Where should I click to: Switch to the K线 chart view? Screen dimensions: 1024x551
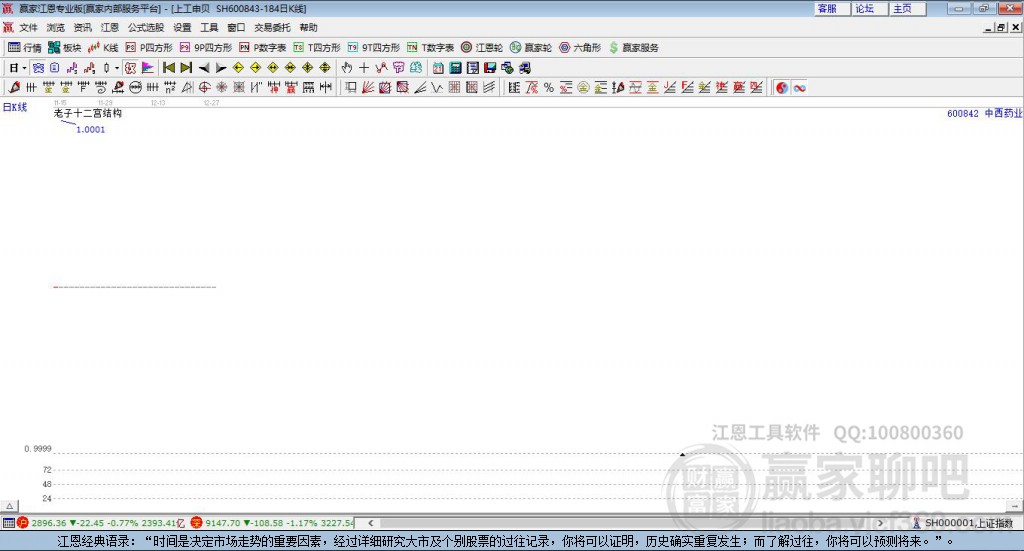tap(103, 48)
